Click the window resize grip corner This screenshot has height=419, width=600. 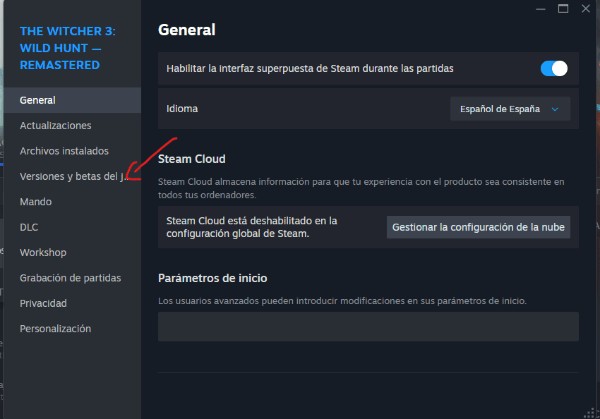[x=590, y=413]
